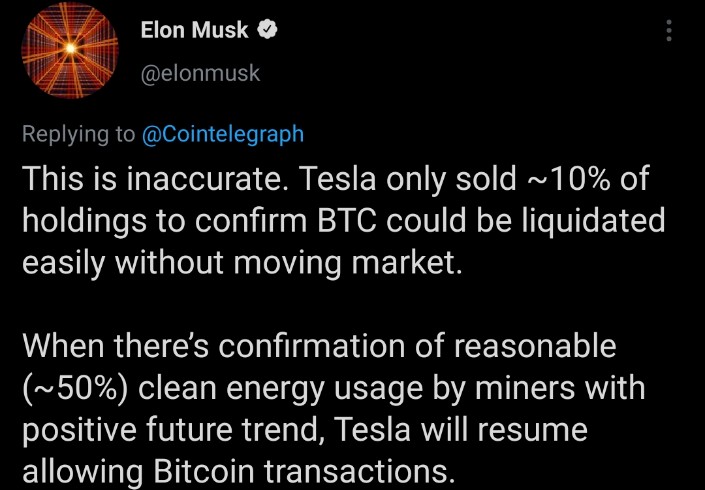705x490 pixels.
Task: Open the @Cointelegraph mention link
Action: (x=223, y=134)
